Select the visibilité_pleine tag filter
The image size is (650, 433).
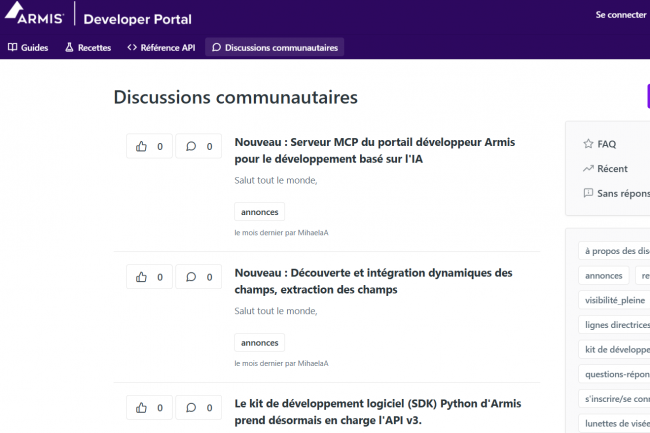(614, 300)
